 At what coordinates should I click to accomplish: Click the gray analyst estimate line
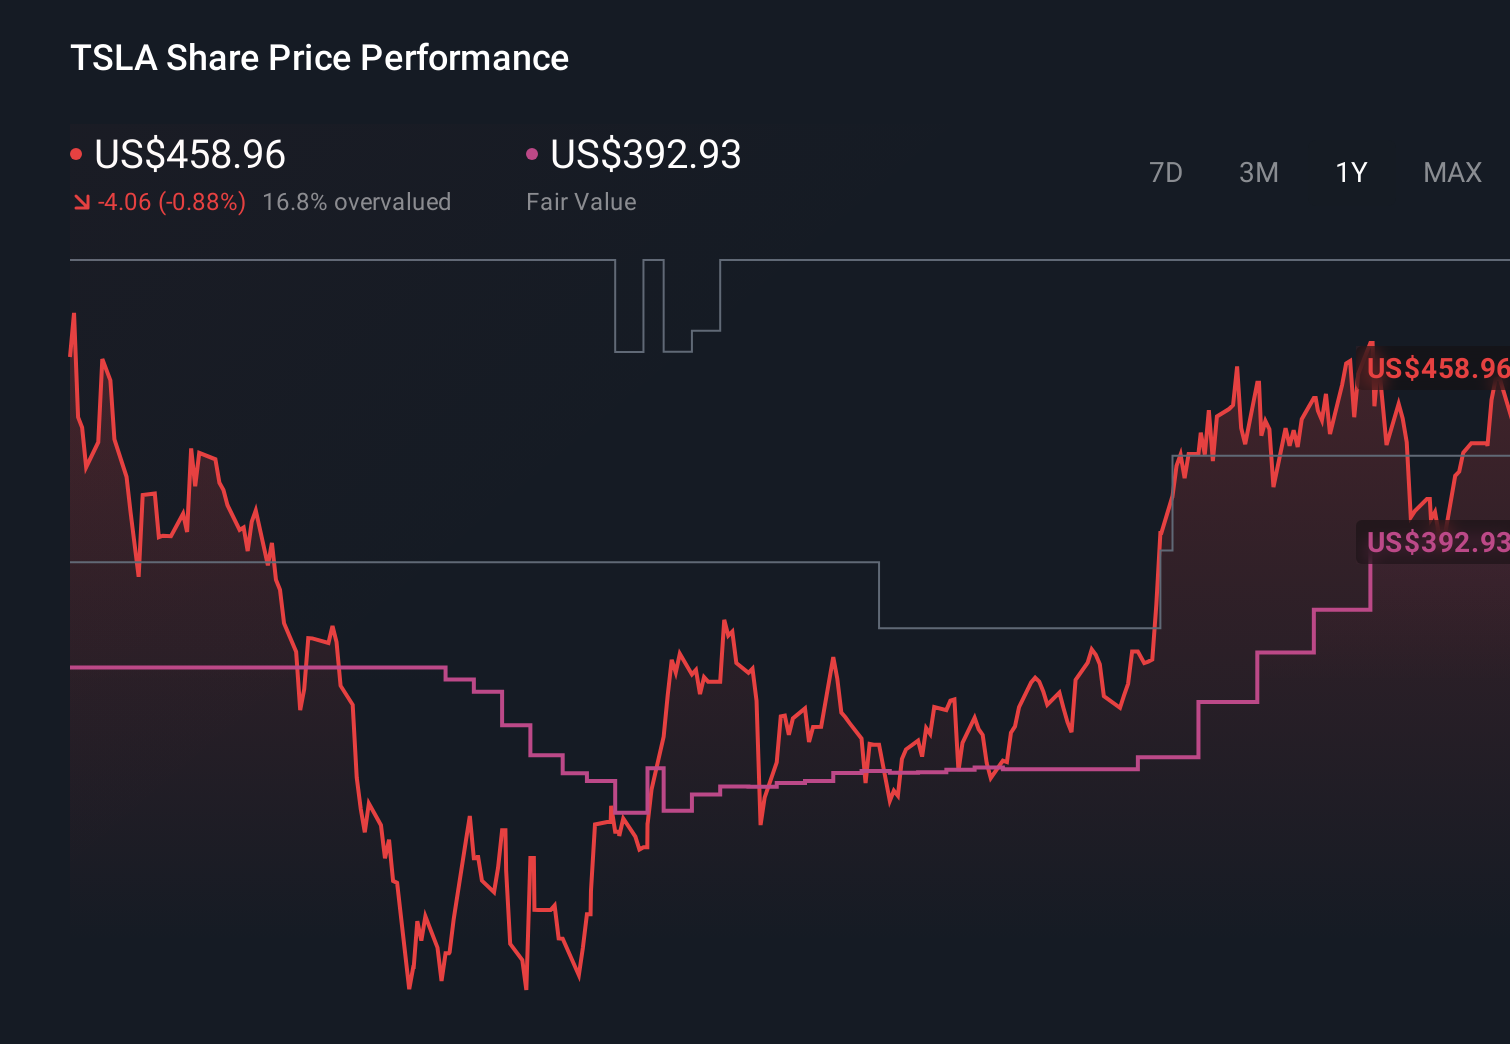1000,630
